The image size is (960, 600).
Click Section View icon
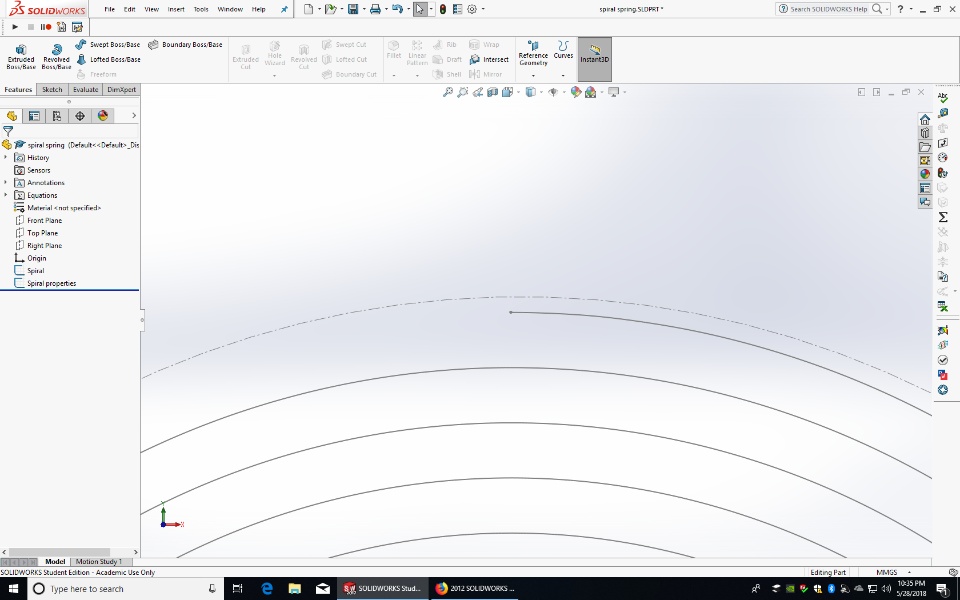click(492, 92)
